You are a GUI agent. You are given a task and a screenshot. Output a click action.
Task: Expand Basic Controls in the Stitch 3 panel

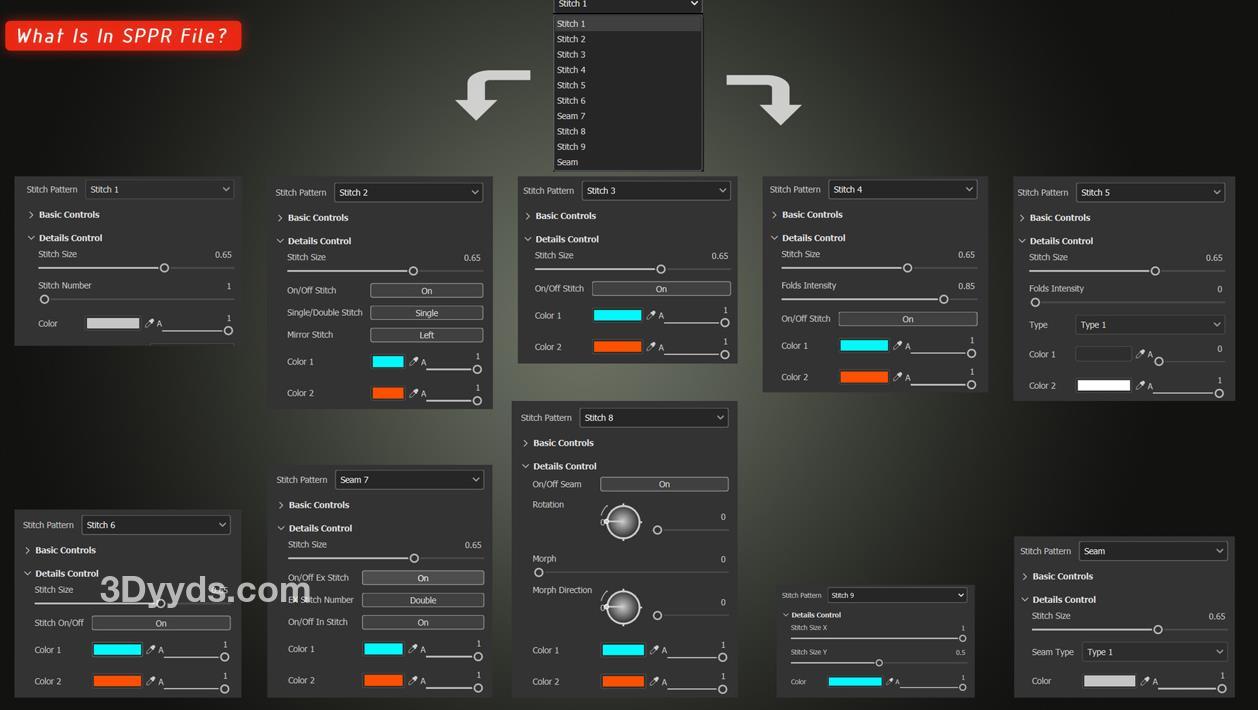click(565, 216)
